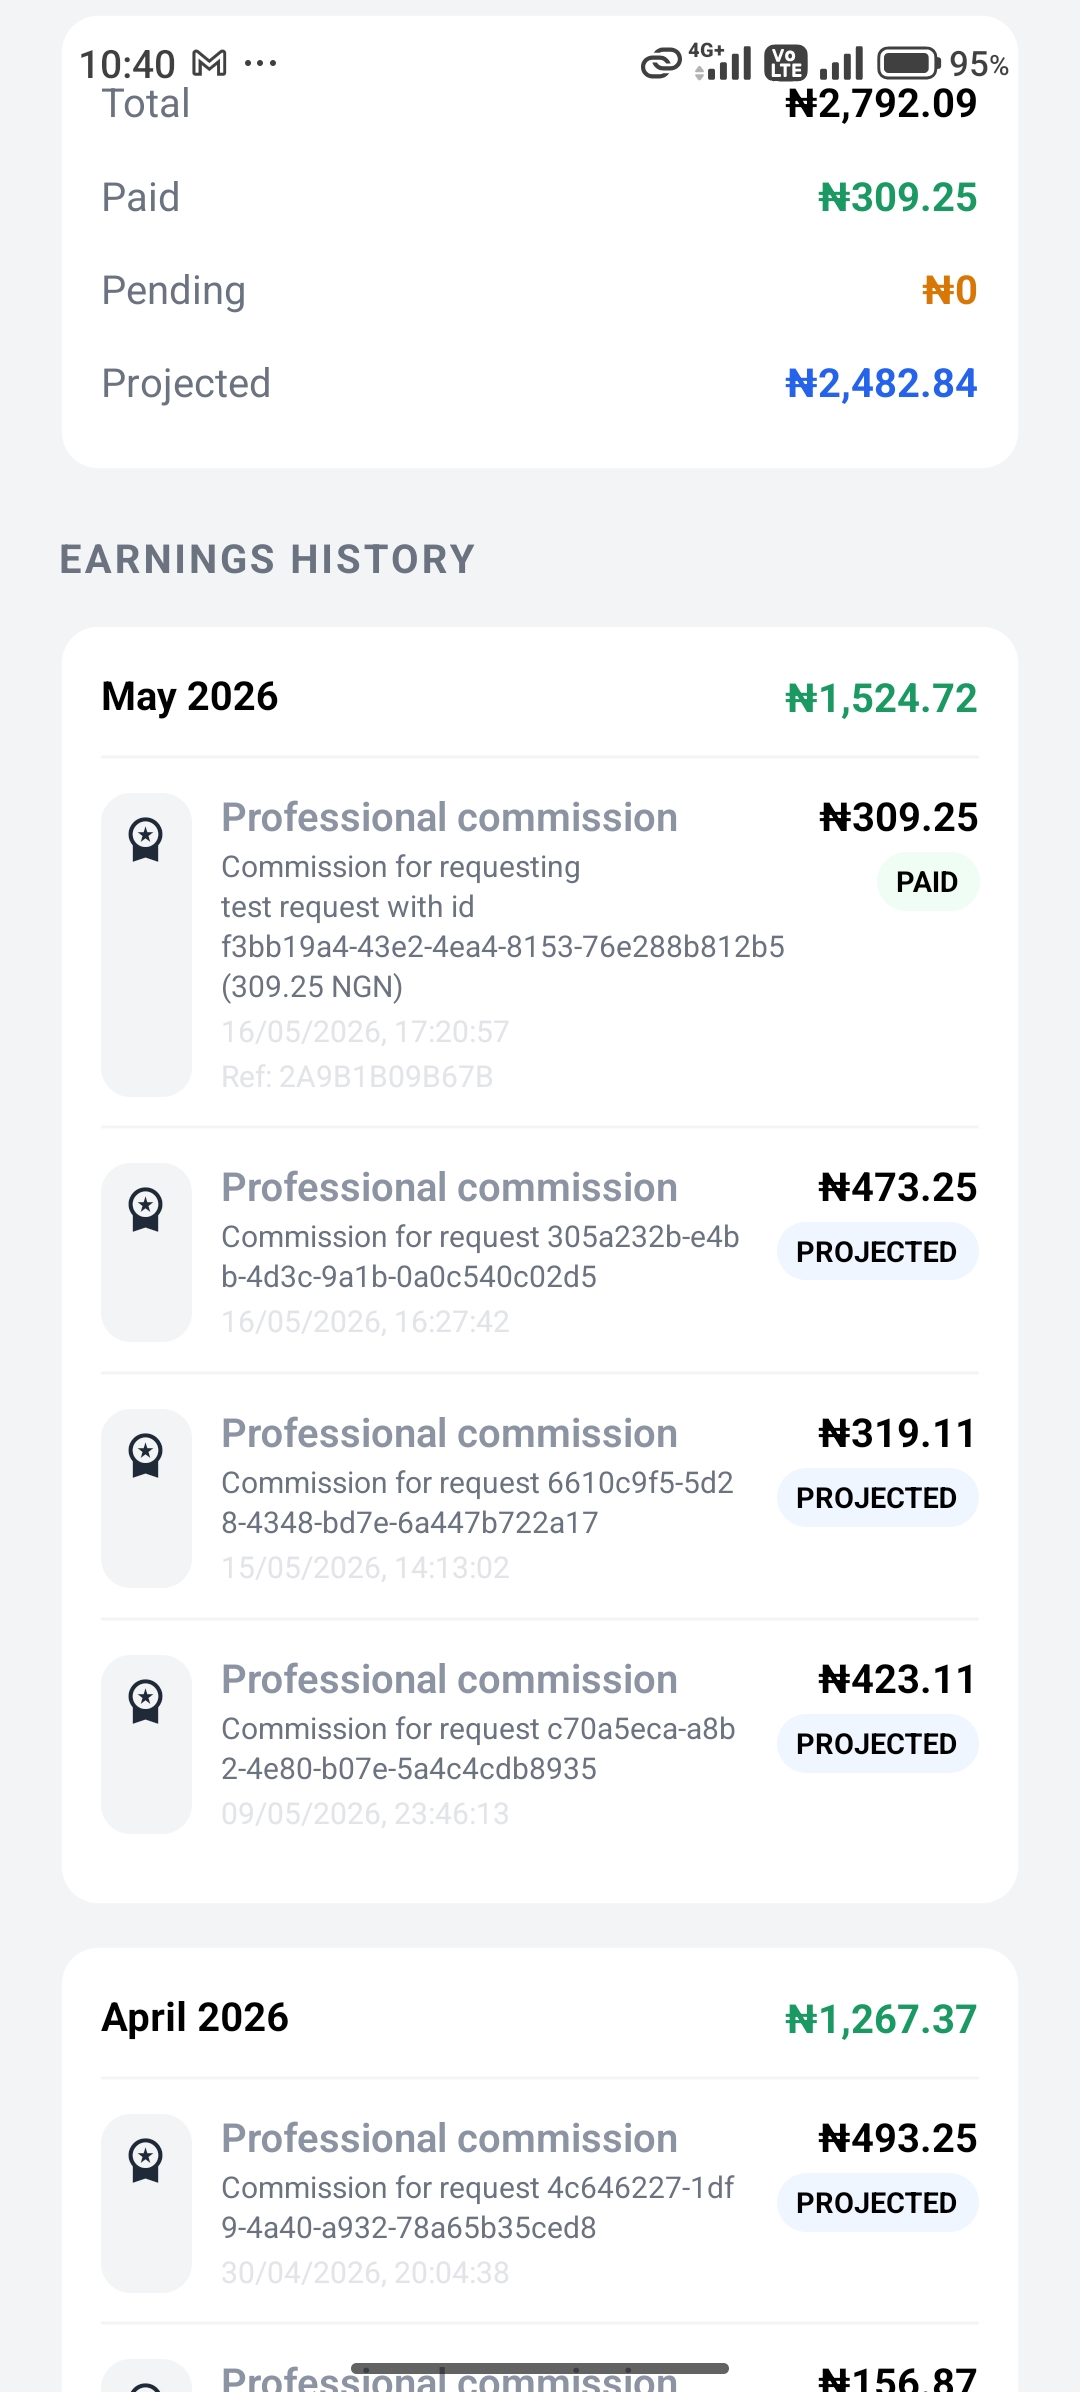Screen dimensions: 1080x2392
Task: Tap PROJECTED badge under ₦423.11
Action: (x=877, y=1744)
